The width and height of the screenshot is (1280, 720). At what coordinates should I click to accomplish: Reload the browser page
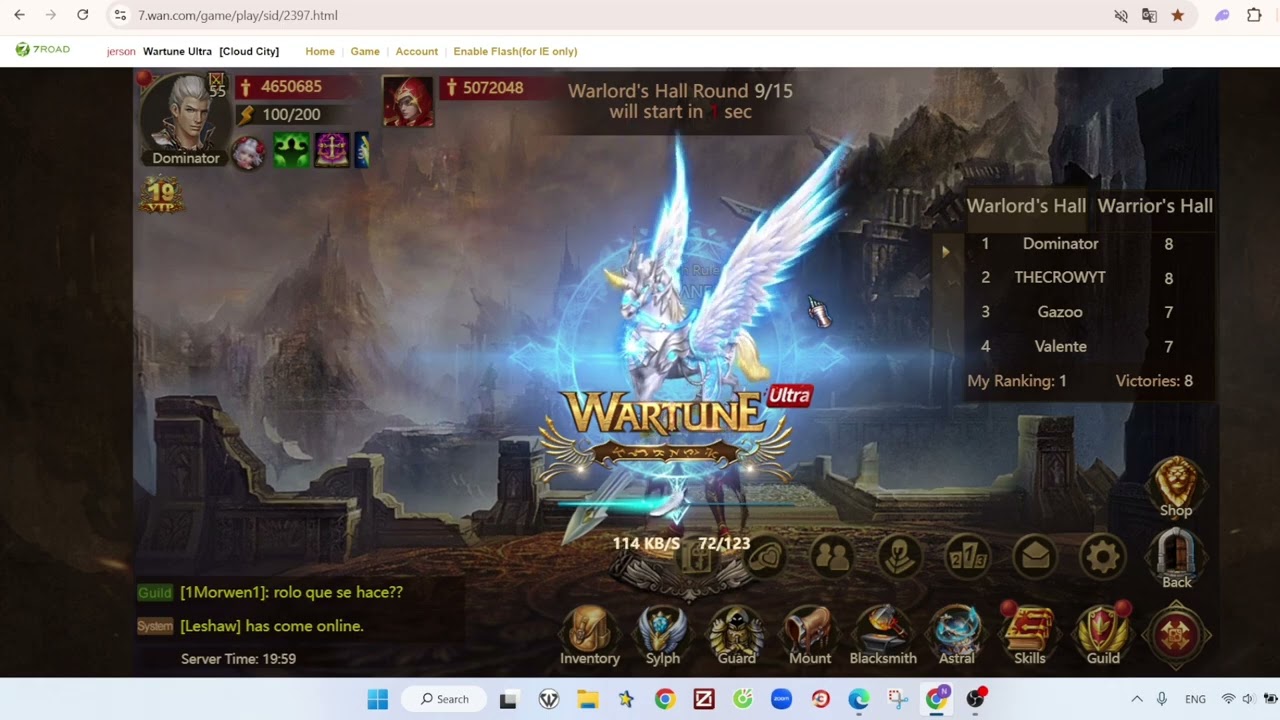pos(83,15)
